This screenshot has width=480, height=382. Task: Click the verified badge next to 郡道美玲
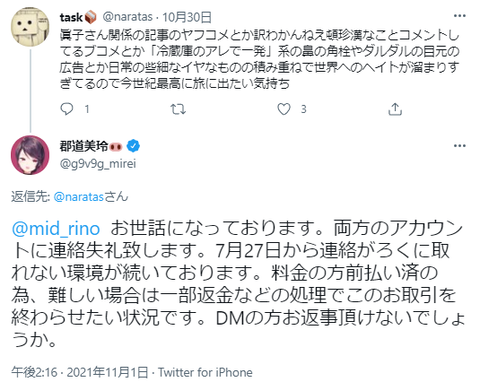coord(133,146)
